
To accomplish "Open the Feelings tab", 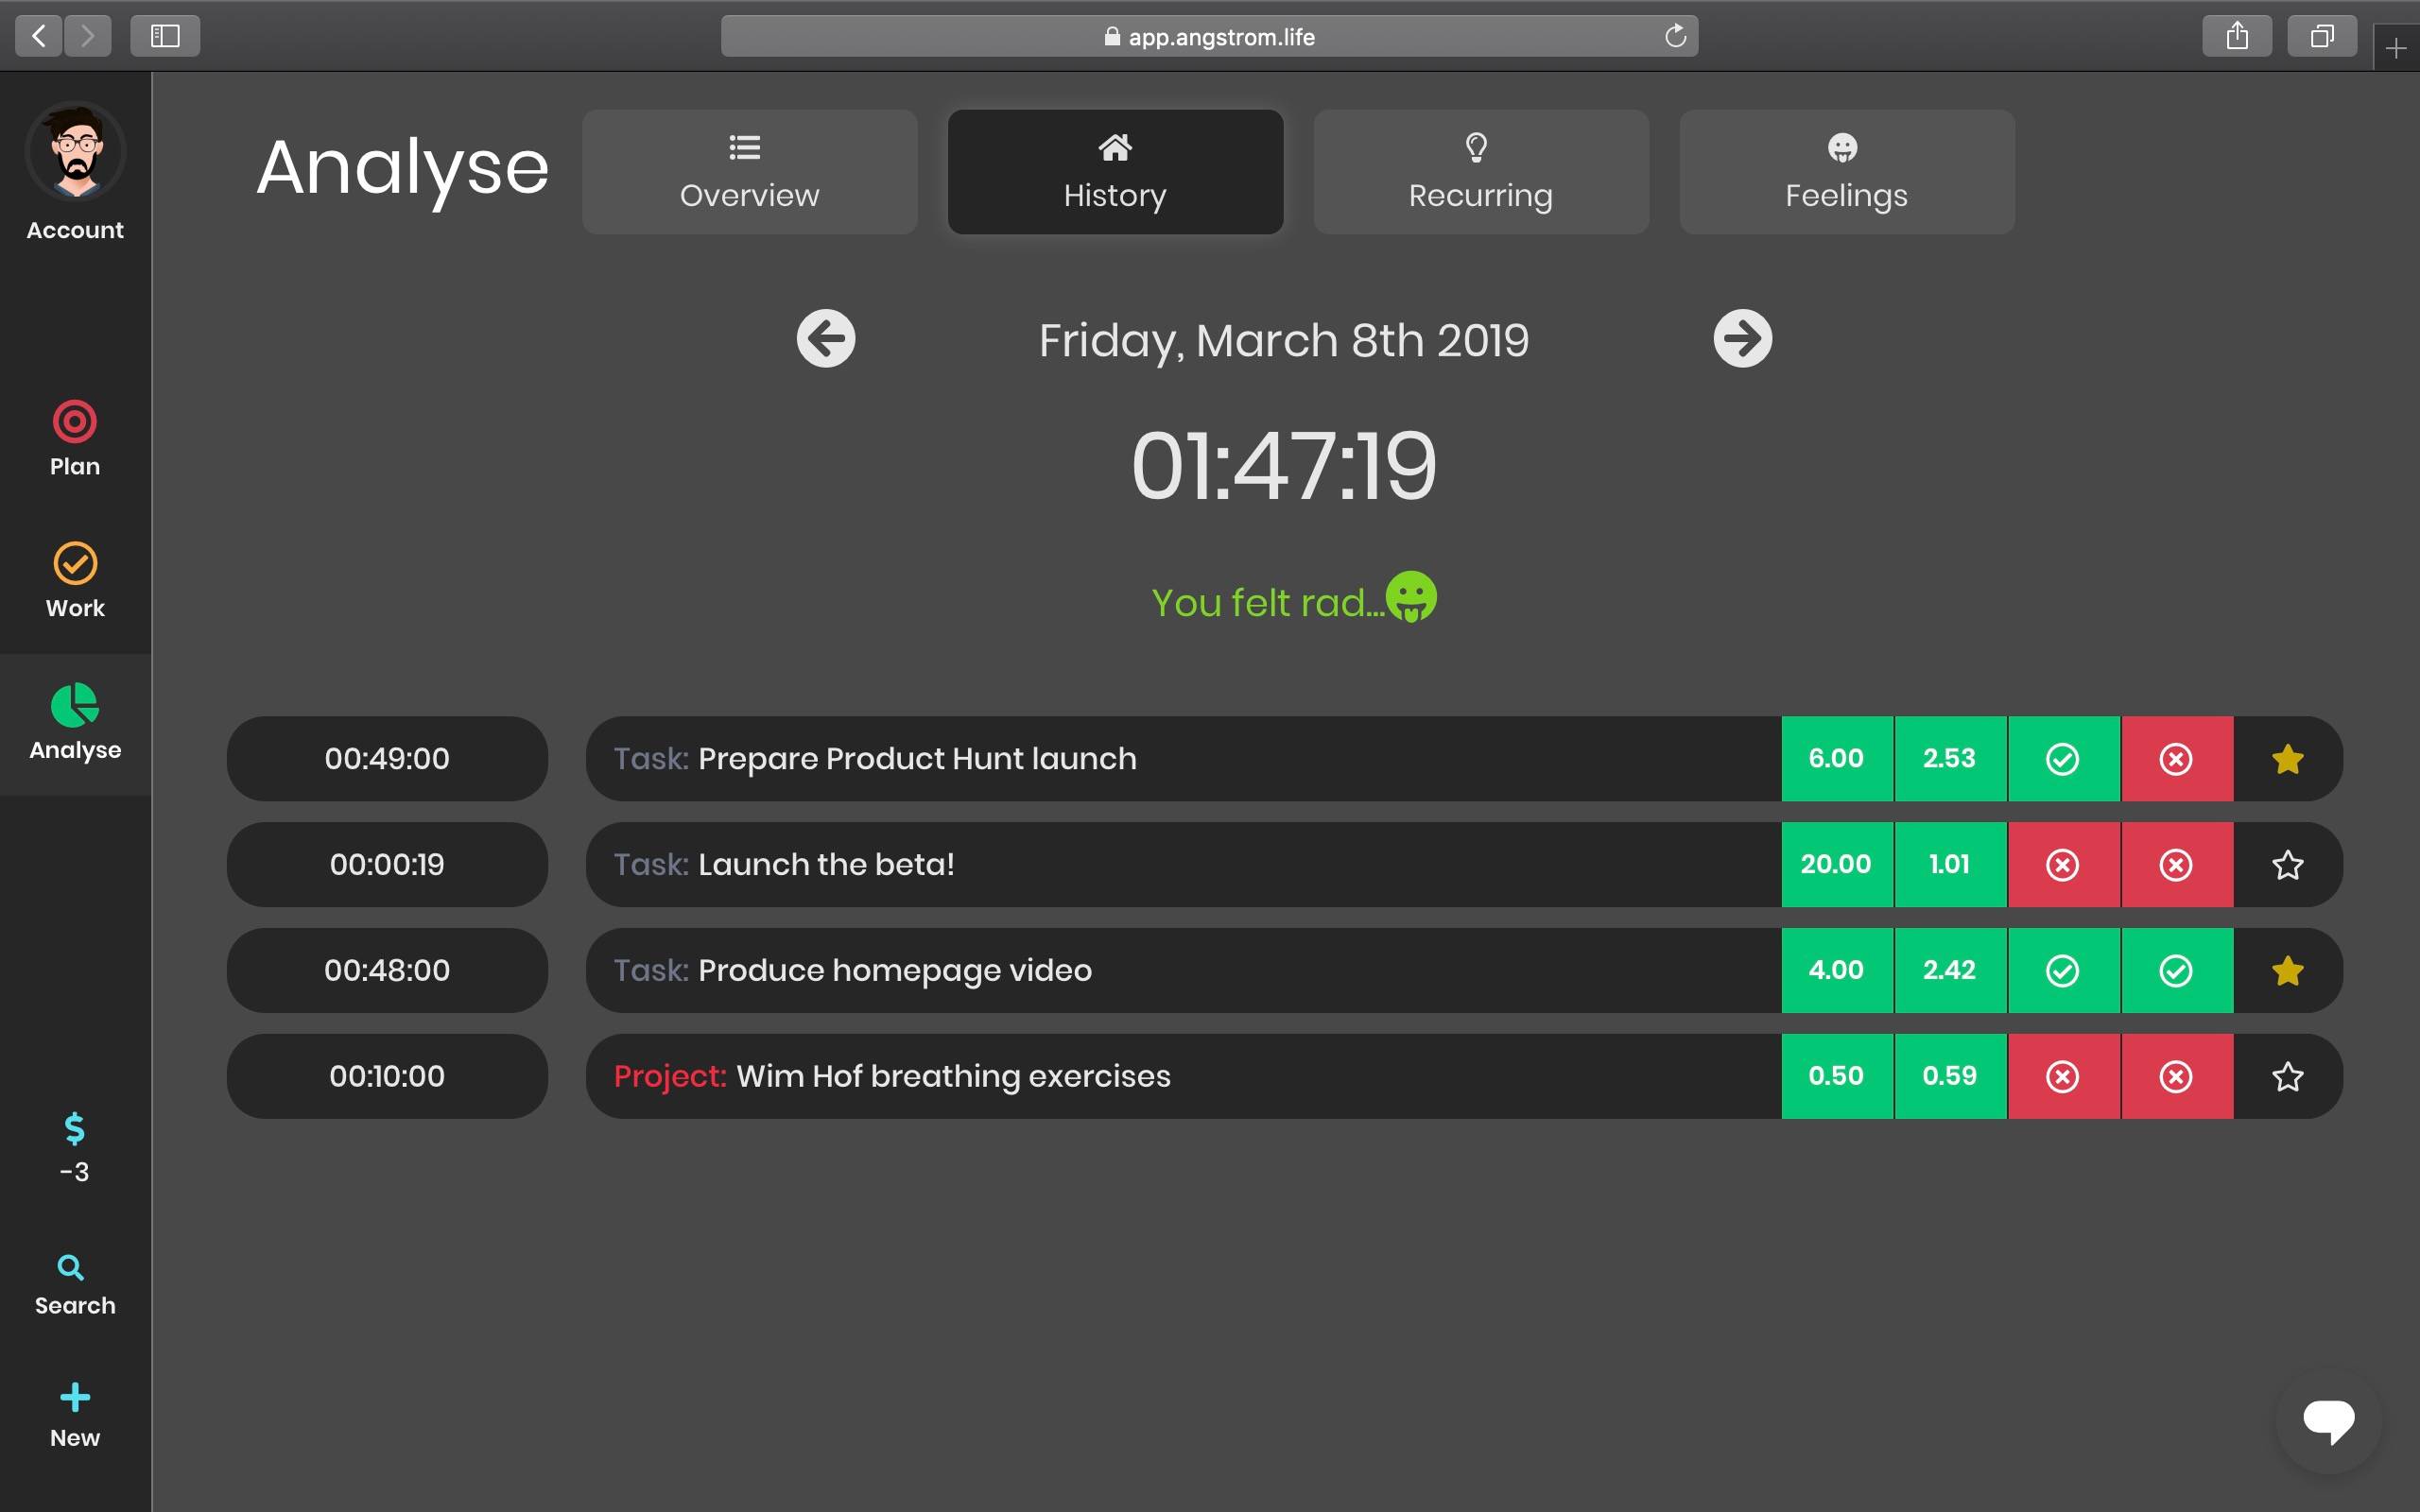I will (x=1845, y=172).
